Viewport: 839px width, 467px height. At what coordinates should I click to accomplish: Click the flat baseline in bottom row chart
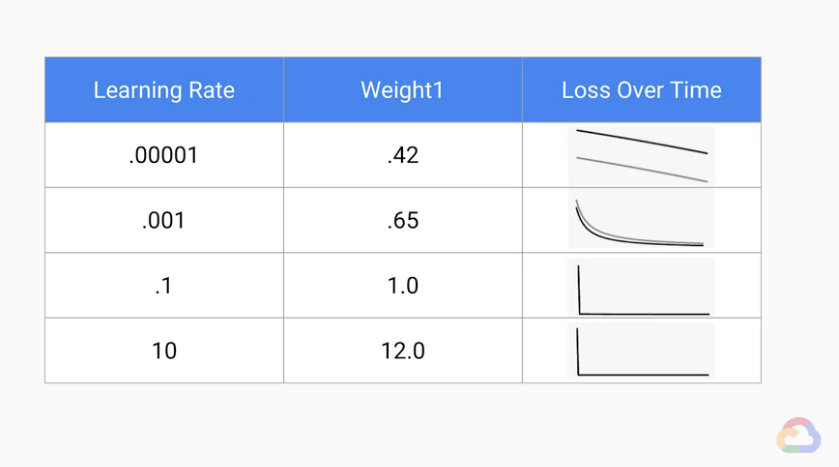[x=645, y=375]
